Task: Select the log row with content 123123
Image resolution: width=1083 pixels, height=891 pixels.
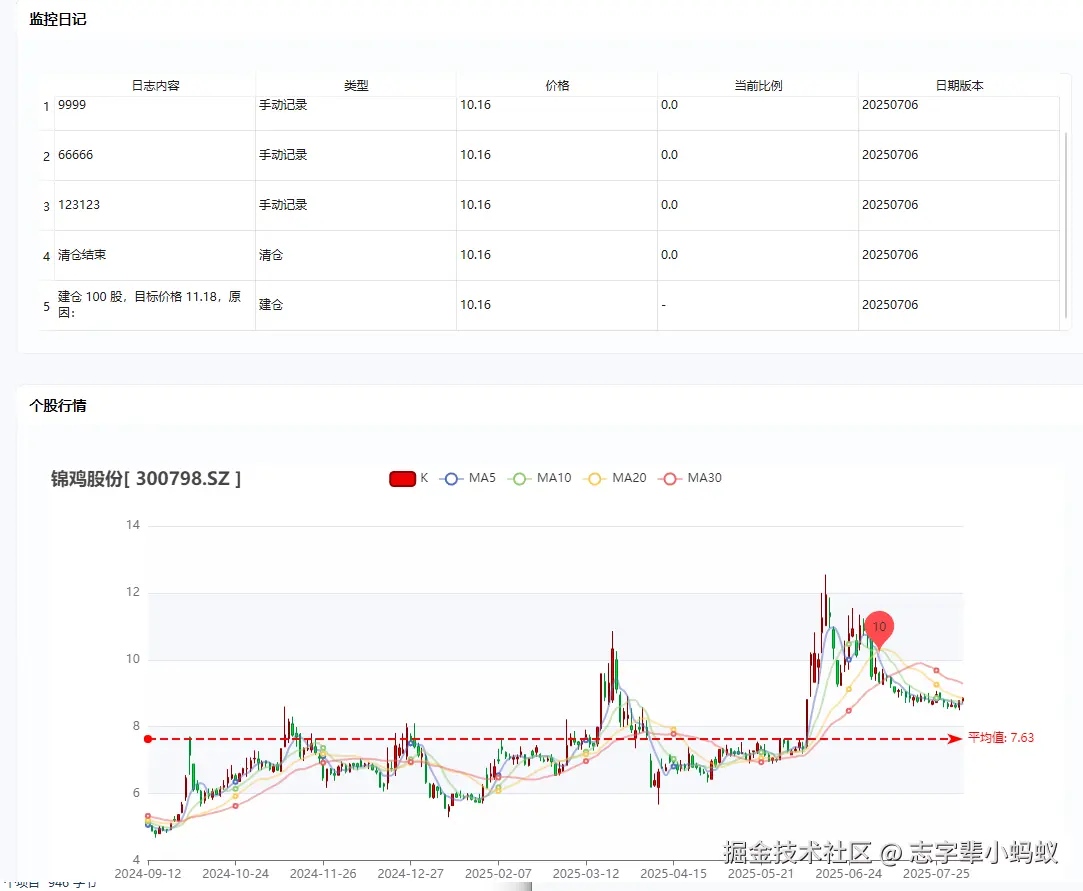Action: (549, 205)
